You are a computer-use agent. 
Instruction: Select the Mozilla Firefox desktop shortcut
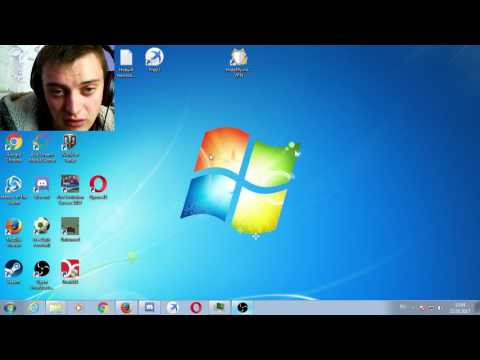(14, 232)
